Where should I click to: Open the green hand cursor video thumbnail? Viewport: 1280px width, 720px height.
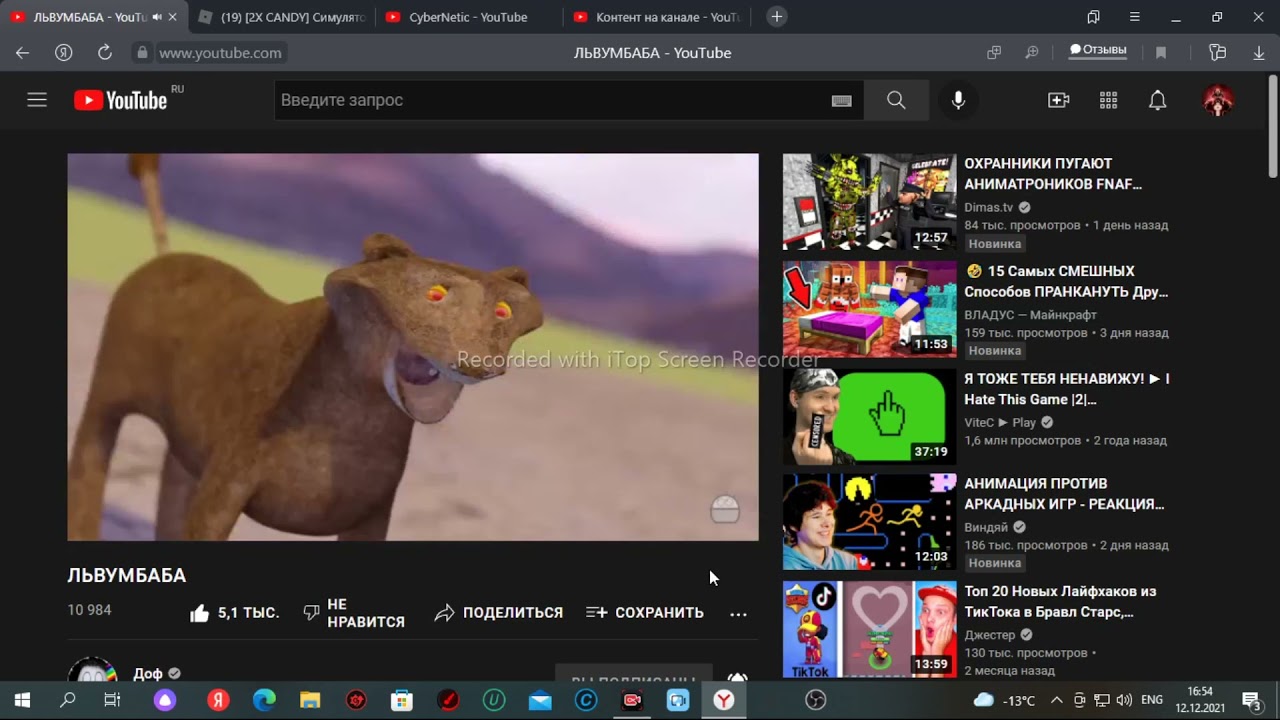point(869,417)
